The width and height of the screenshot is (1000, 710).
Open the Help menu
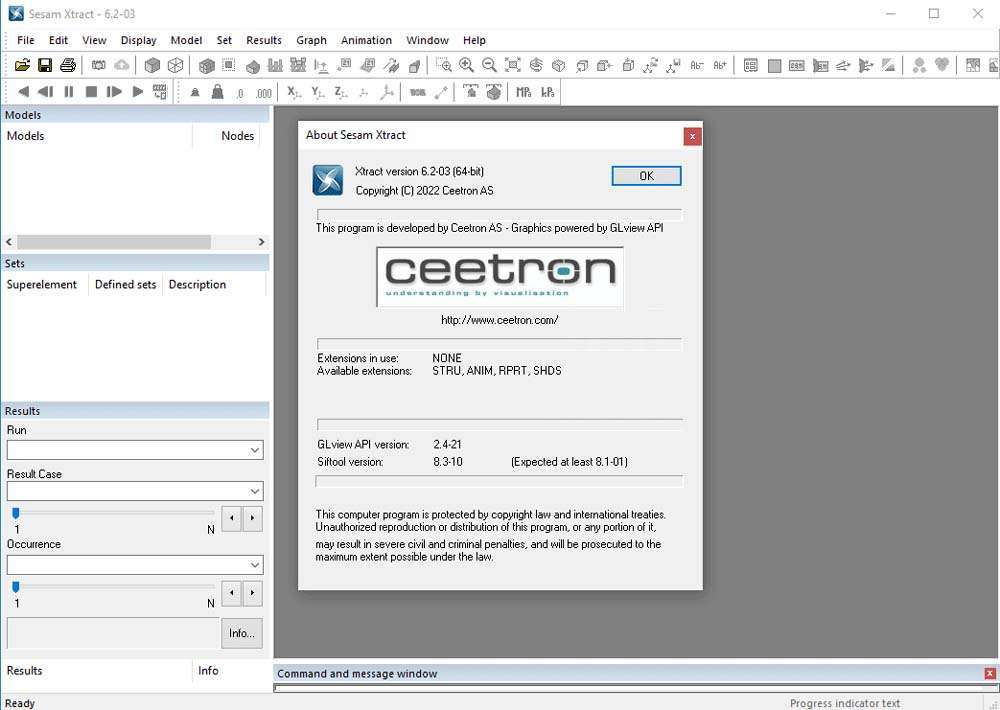[x=474, y=40]
